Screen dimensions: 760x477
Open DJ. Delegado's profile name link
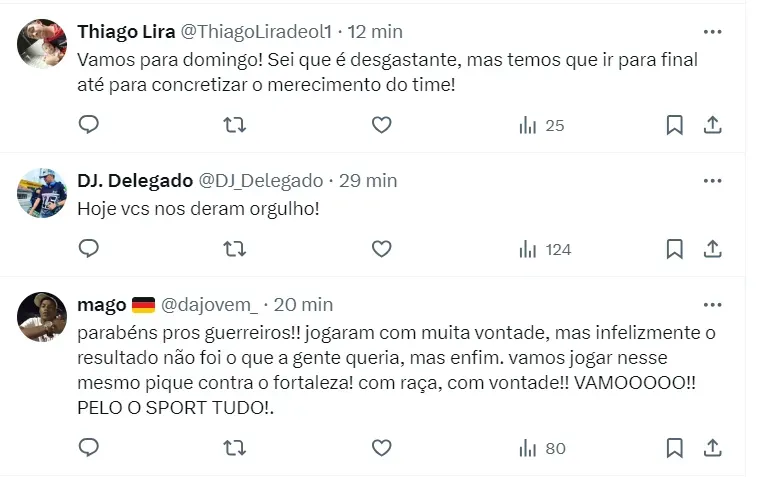[x=135, y=181]
